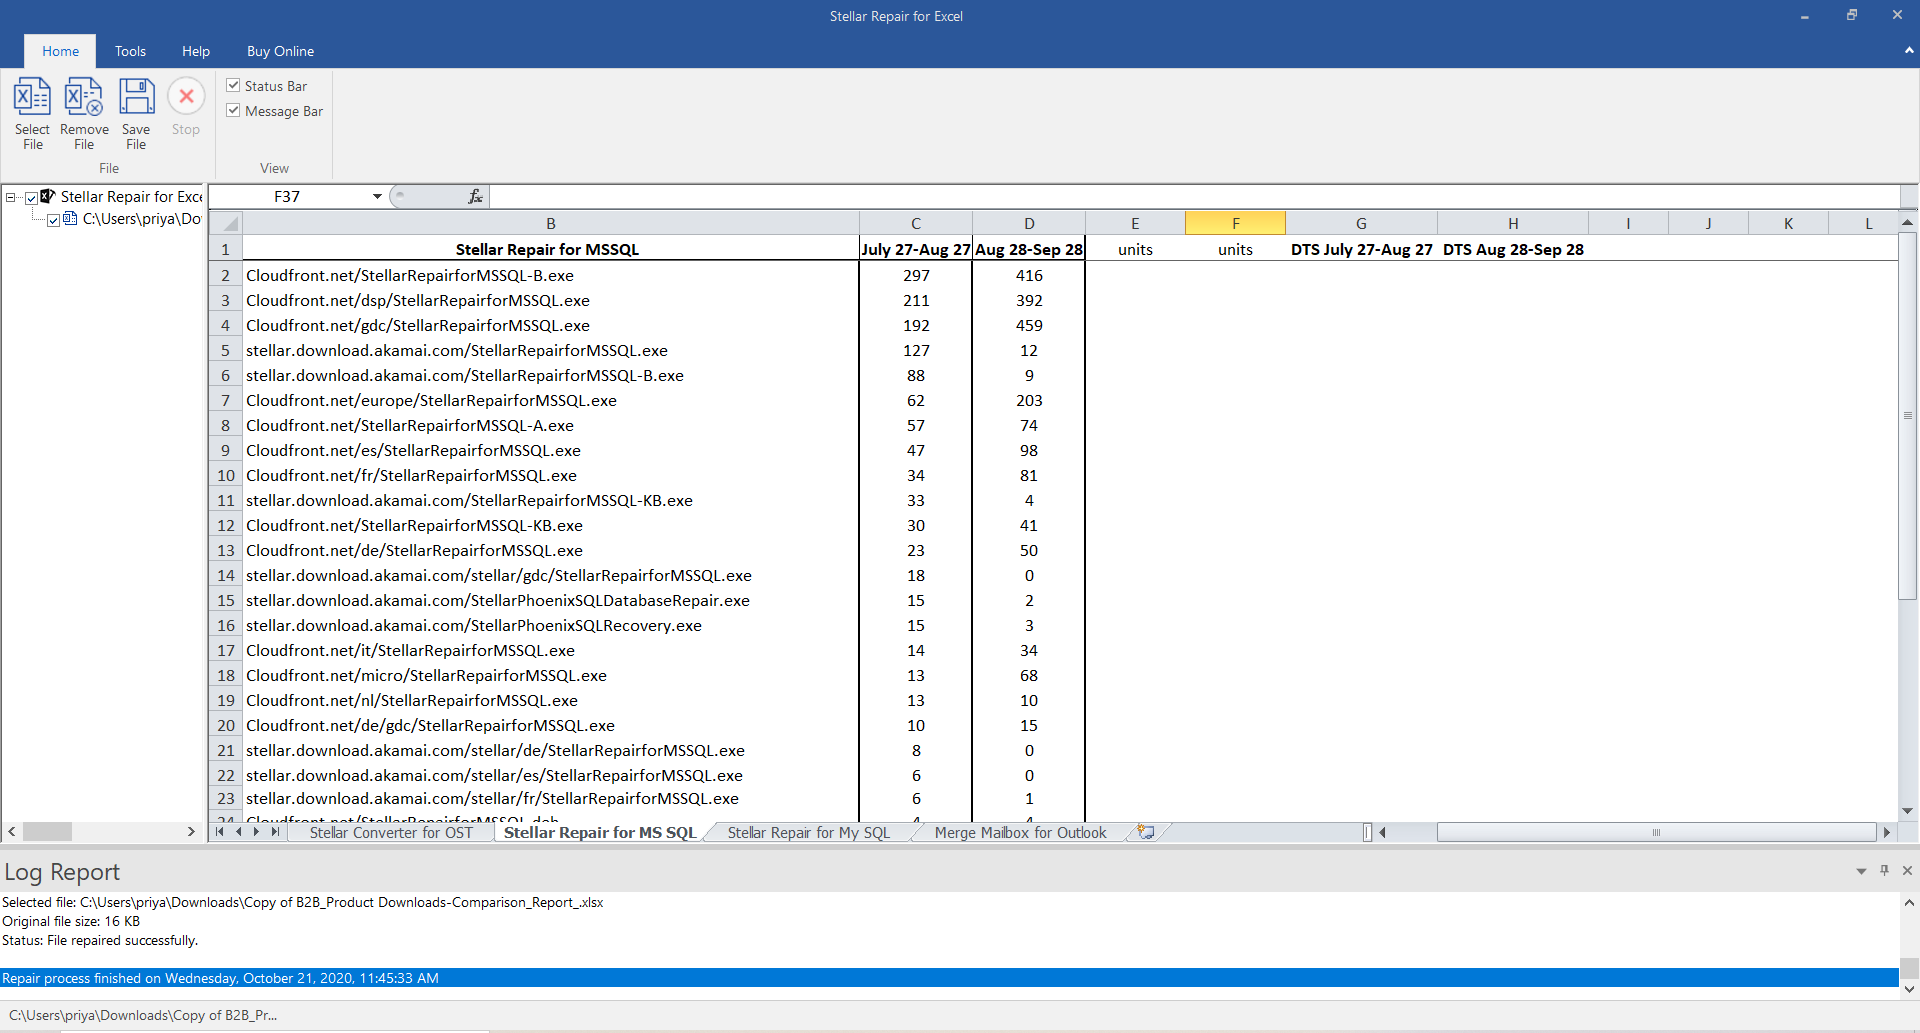
Task: Click the select-all corner of the grid
Action: pos(226,223)
